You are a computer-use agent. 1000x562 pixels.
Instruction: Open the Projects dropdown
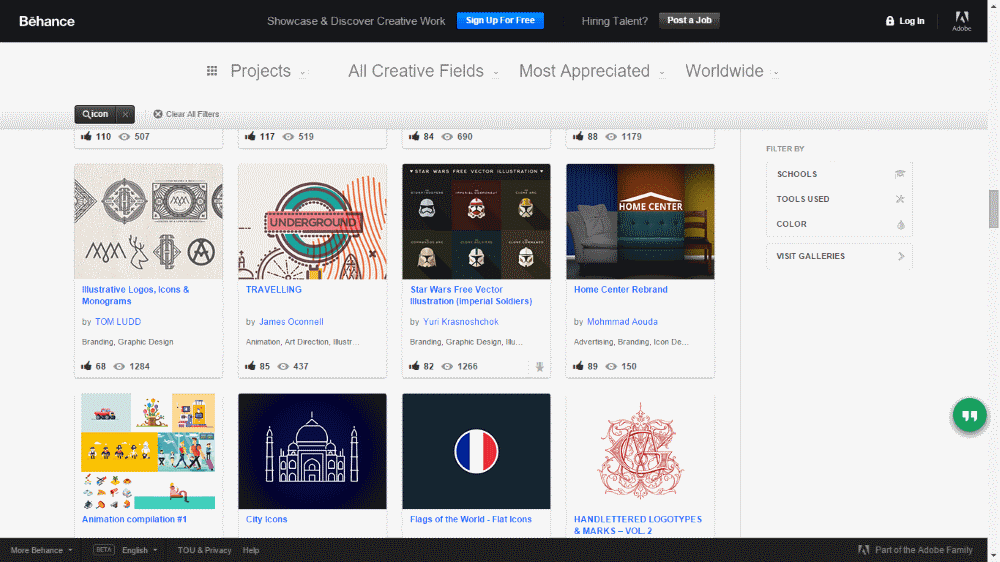pos(268,71)
